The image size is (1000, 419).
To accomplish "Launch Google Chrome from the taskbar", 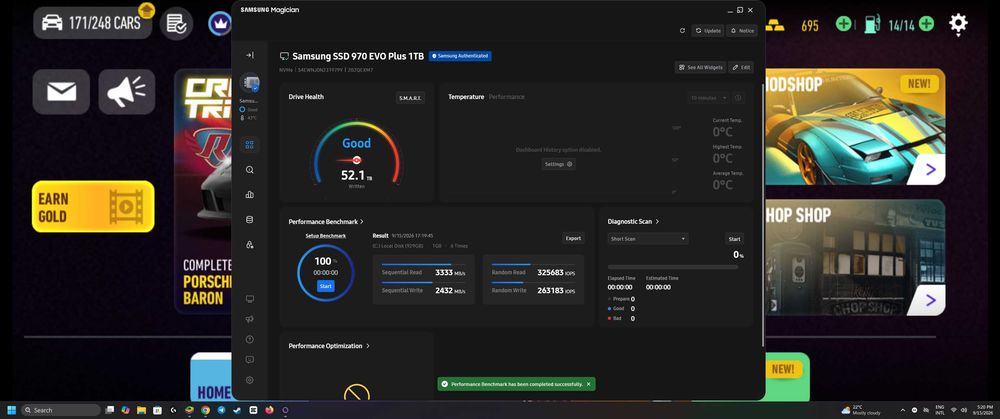I will [x=205, y=410].
